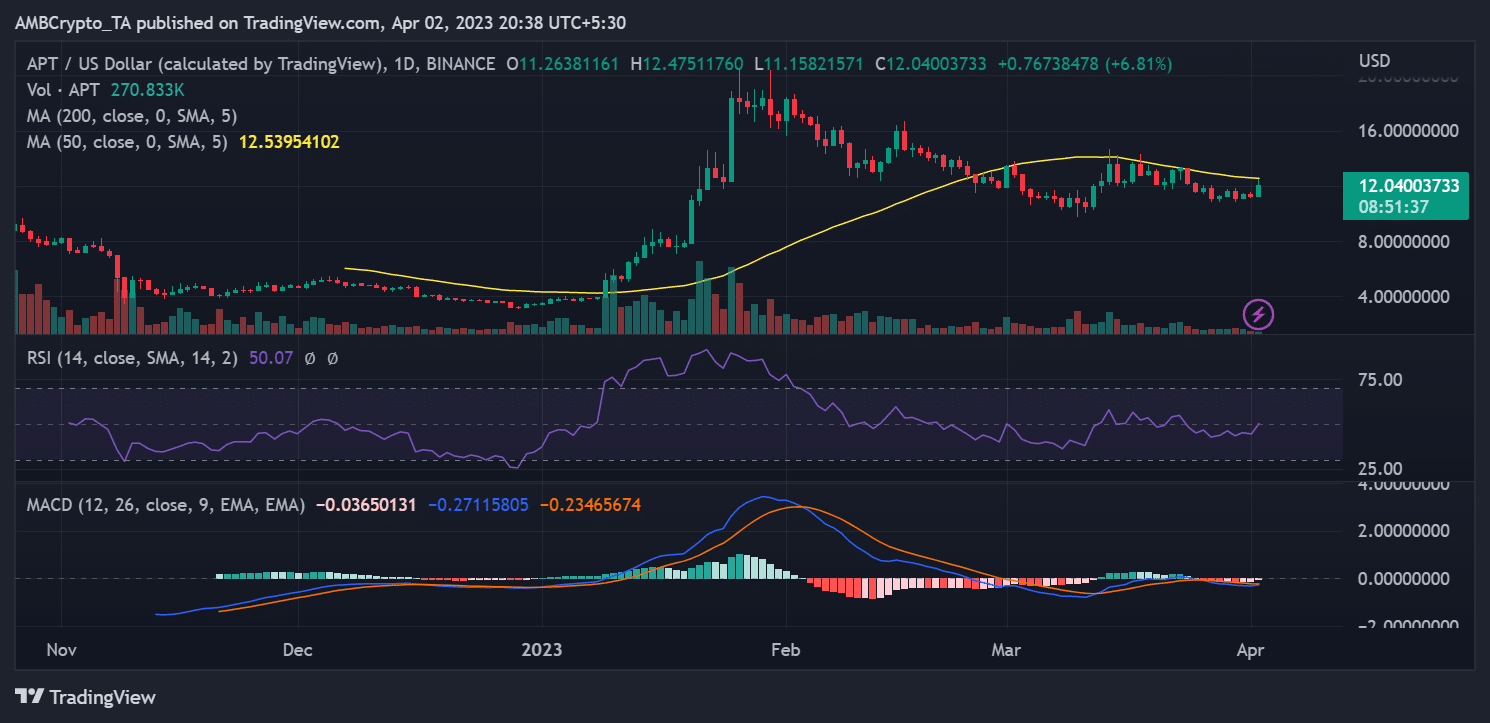The image size is (1490, 723).
Task: Click the RSI indicator legend label
Action: pos(132,358)
